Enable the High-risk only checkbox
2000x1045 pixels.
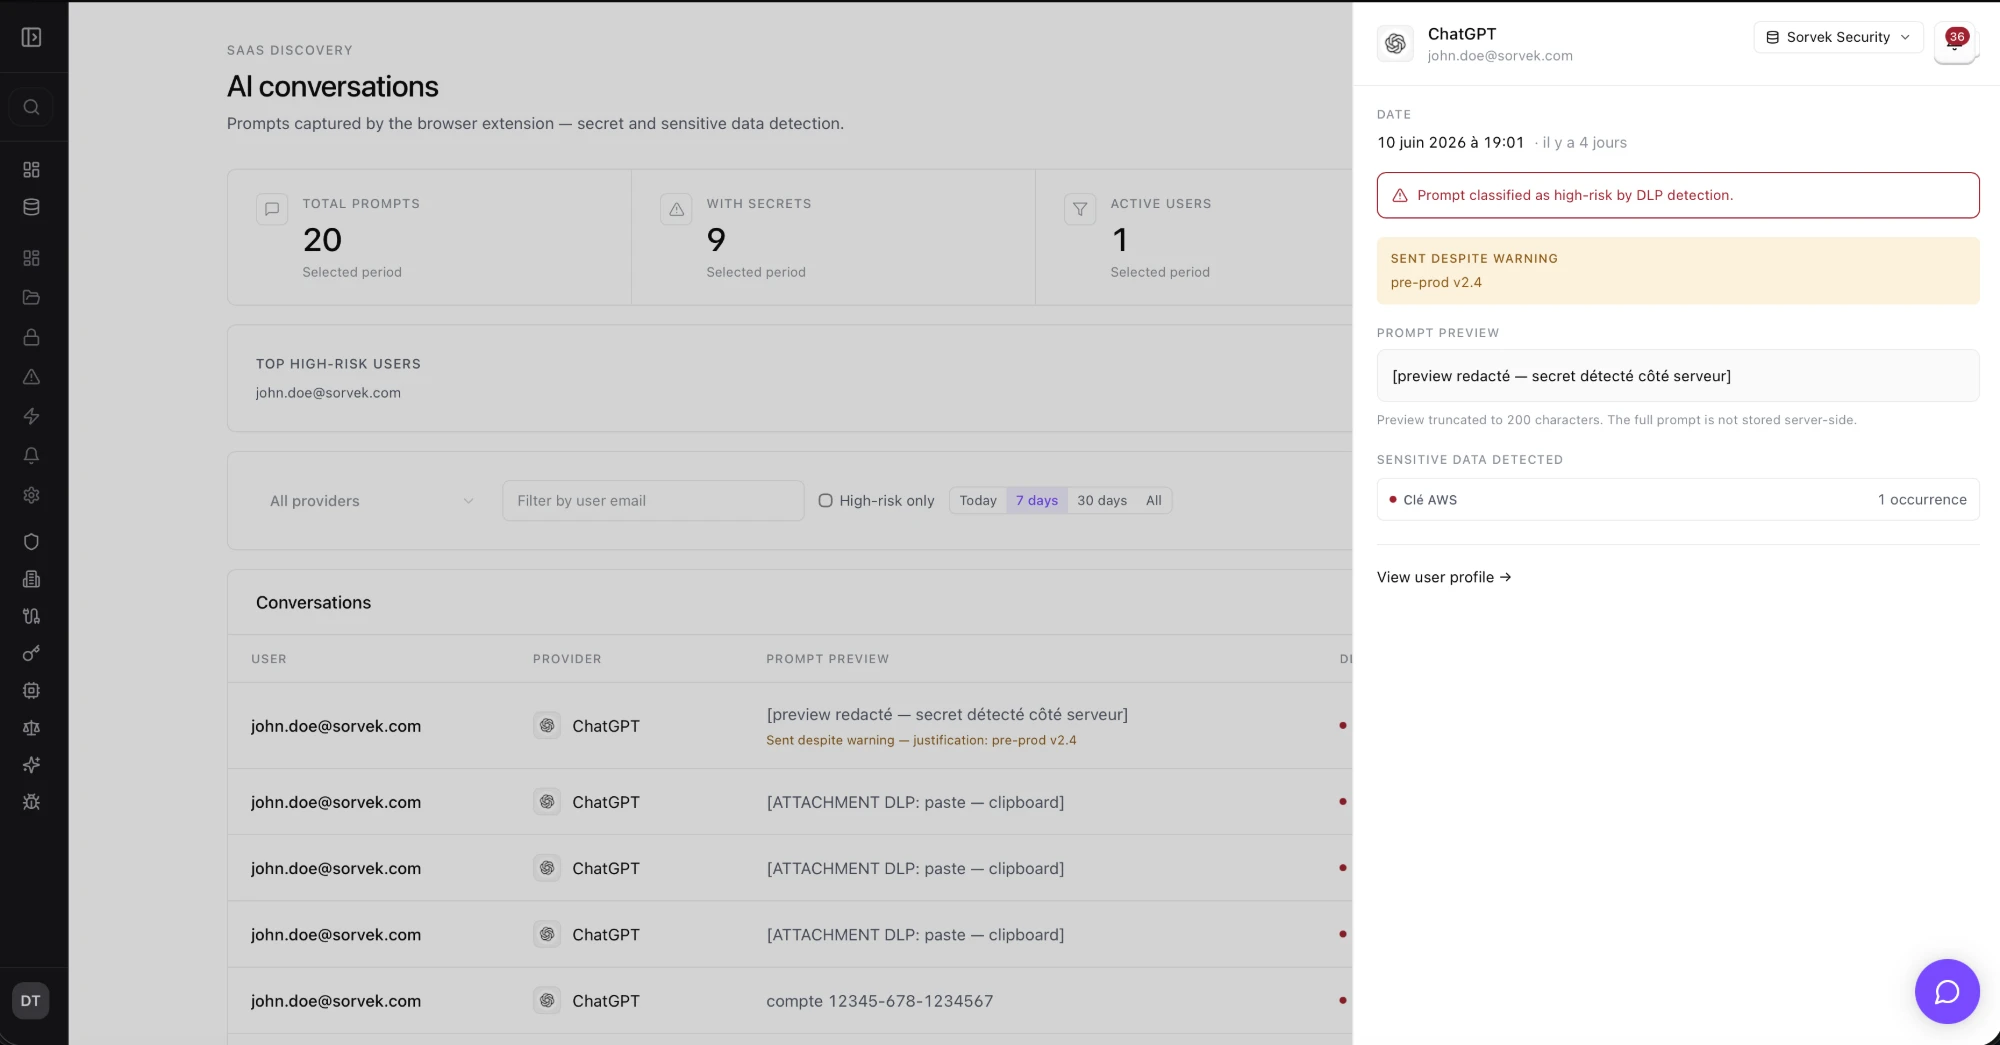(x=825, y=501)
